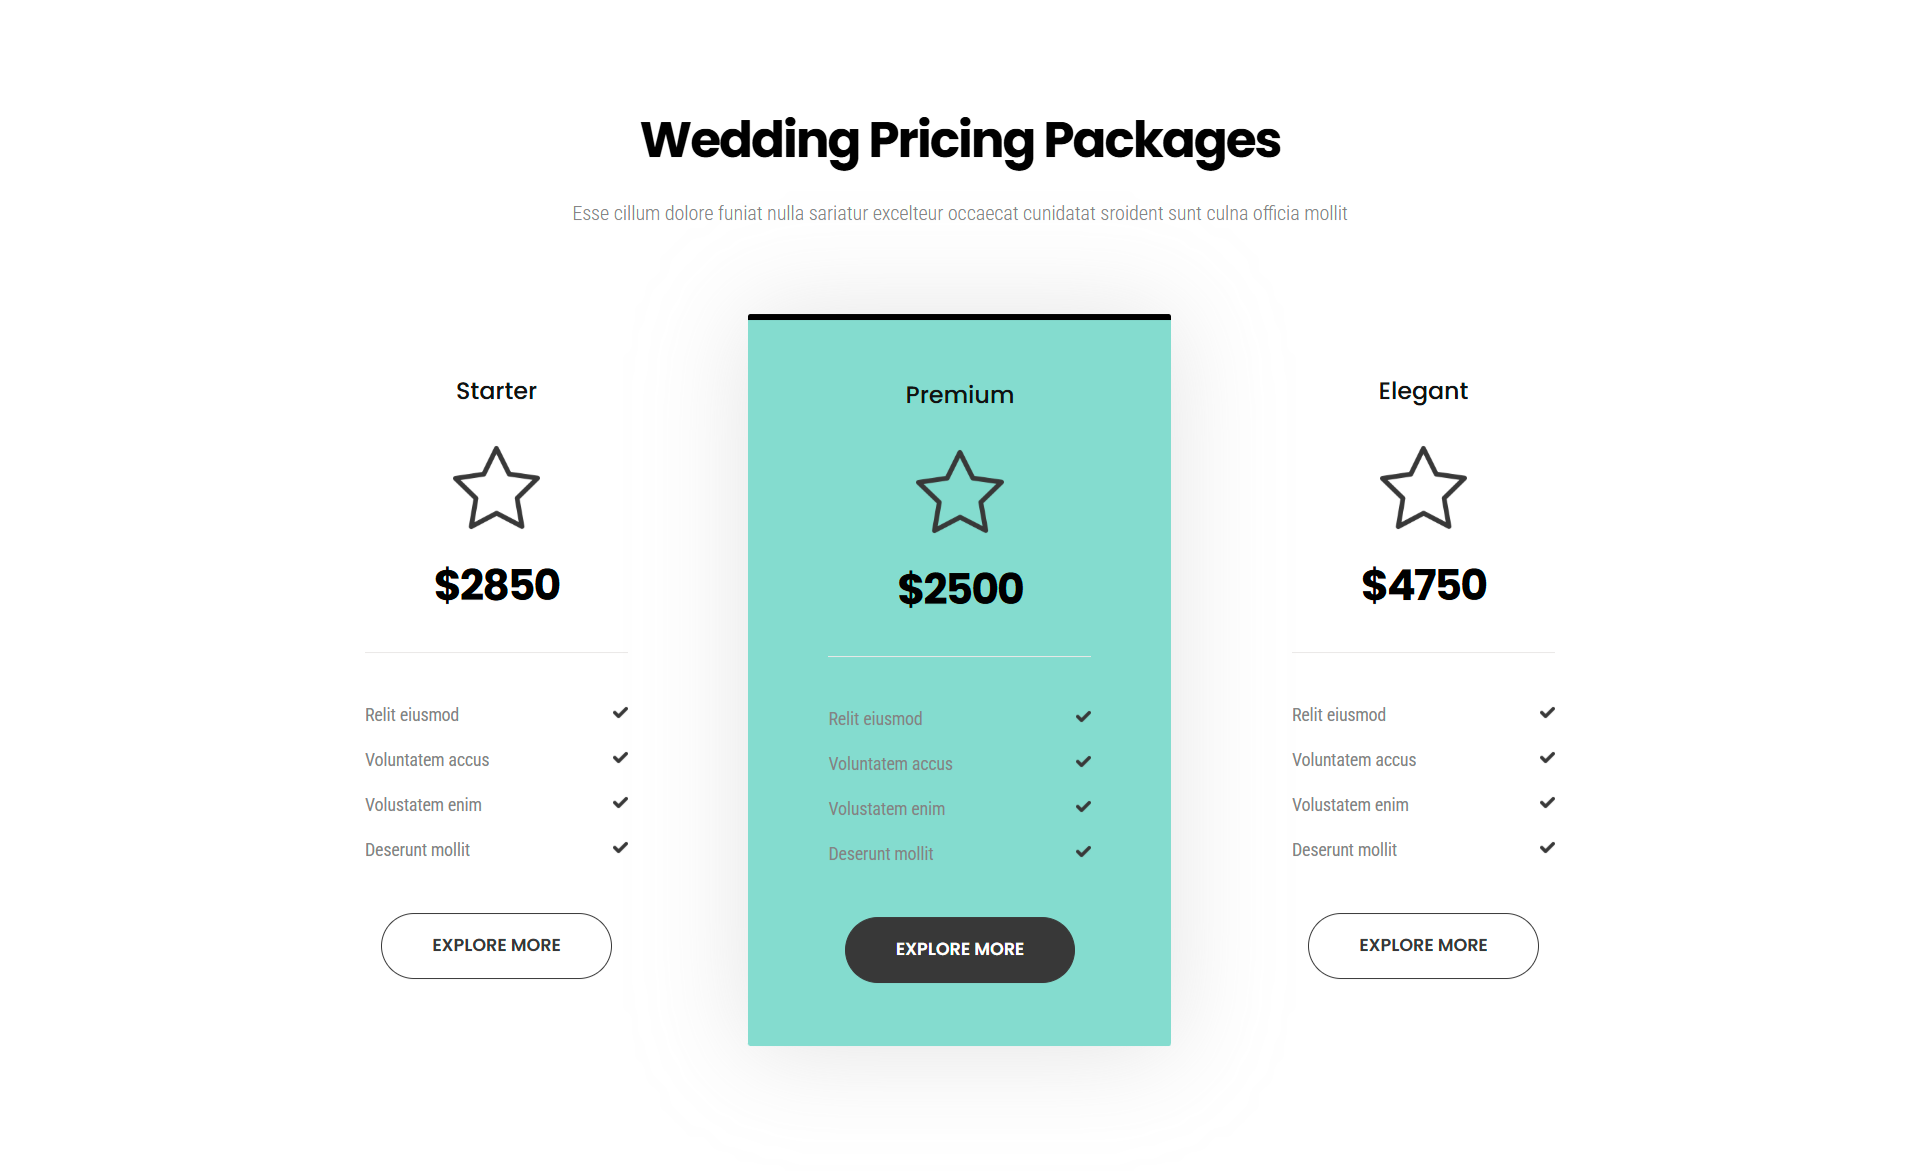Click Elegant's Deserunt mollit checkmark icon
Image resolution: width=1920 pixels, height=1171 pixels.
click(x=1547, y=848)
